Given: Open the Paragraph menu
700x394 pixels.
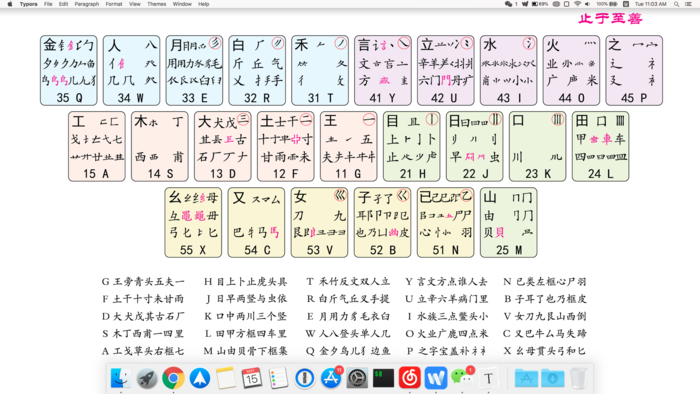Looking at the screenshot, I should pyautogui.click(x=87, y=4).
